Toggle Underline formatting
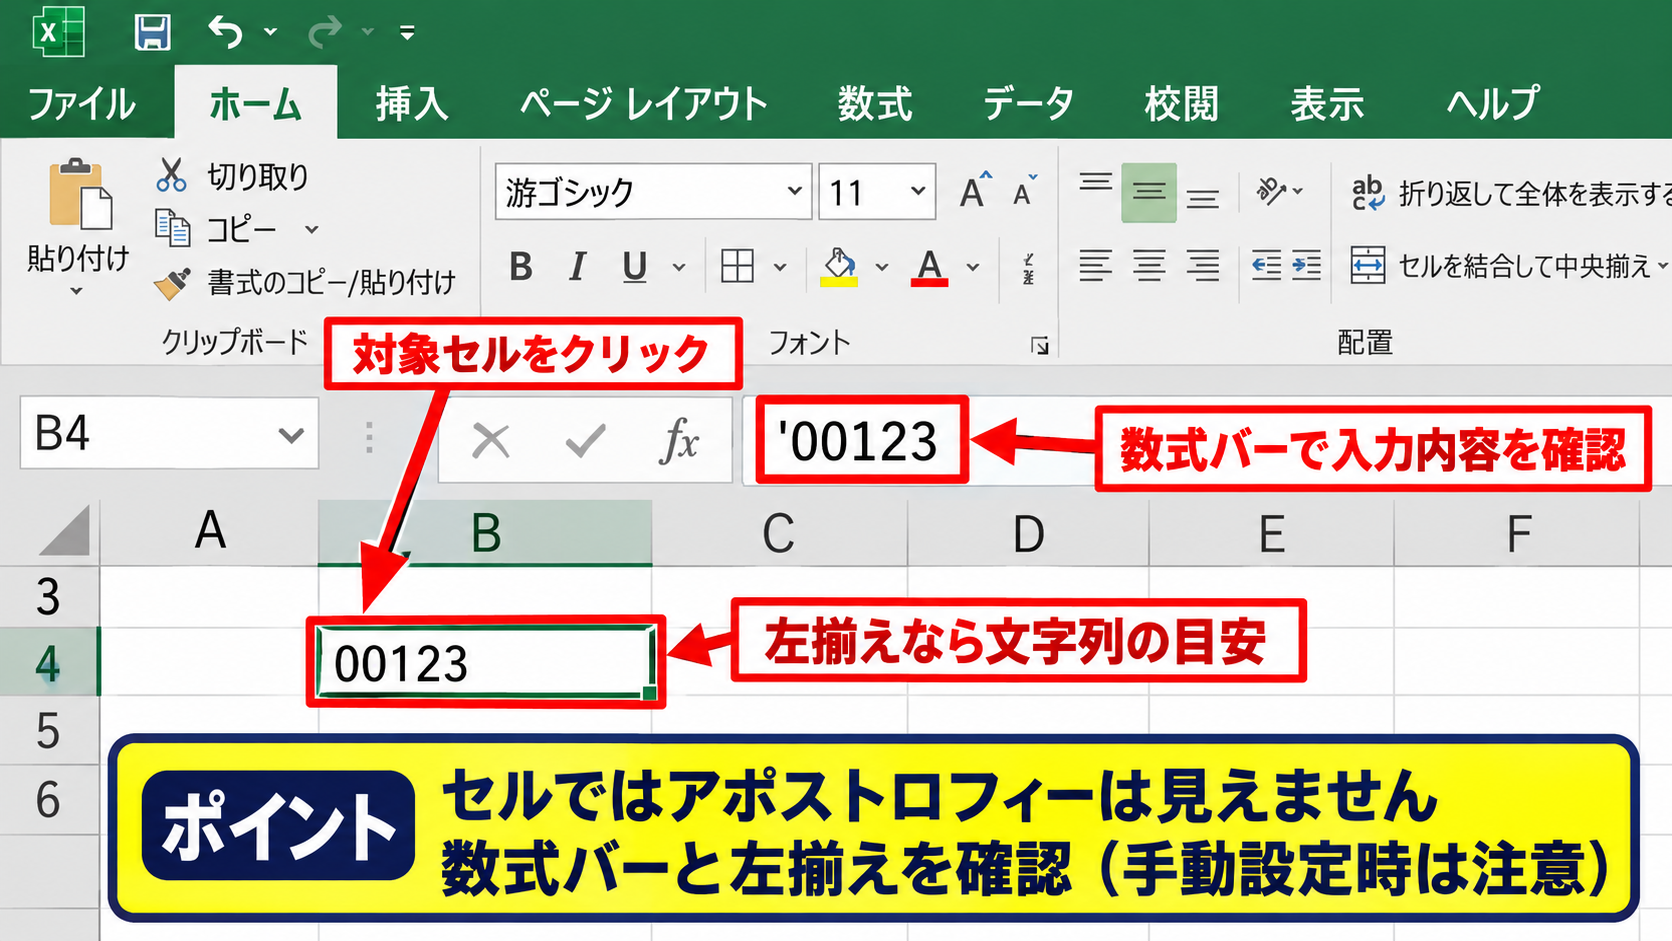This screenshot has height=941, width=1672. click(x=634, y=267)
